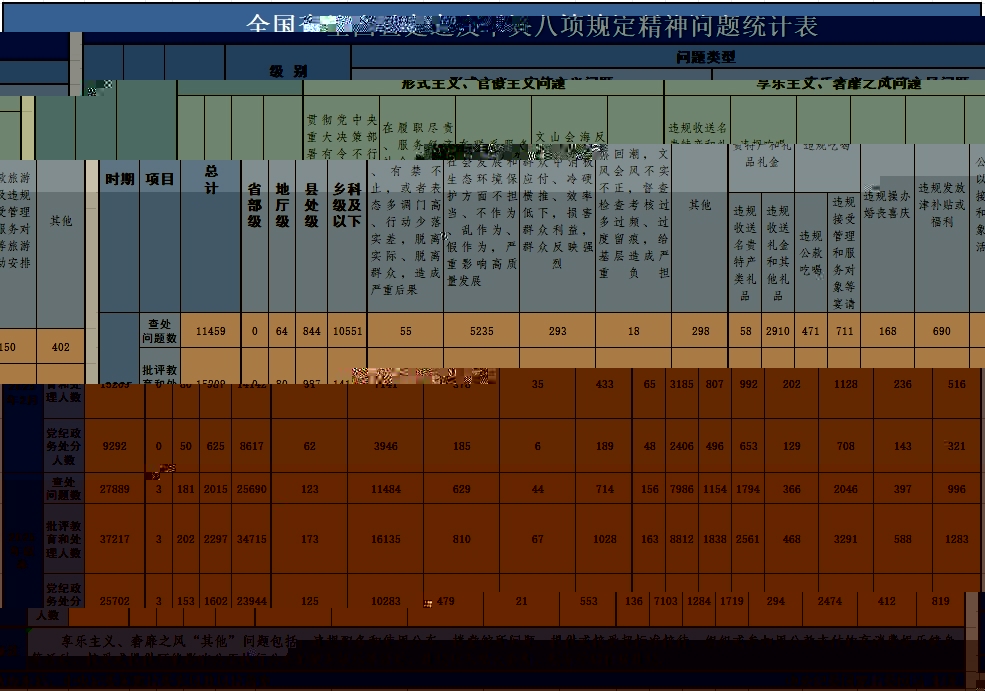Click the cell containing 471
The image size is (985, 691).
[x=810, y=331]
